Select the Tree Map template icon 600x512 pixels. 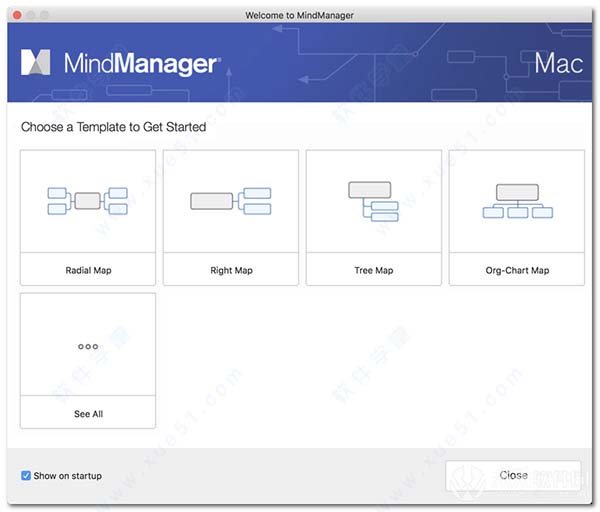pos(373,201)
